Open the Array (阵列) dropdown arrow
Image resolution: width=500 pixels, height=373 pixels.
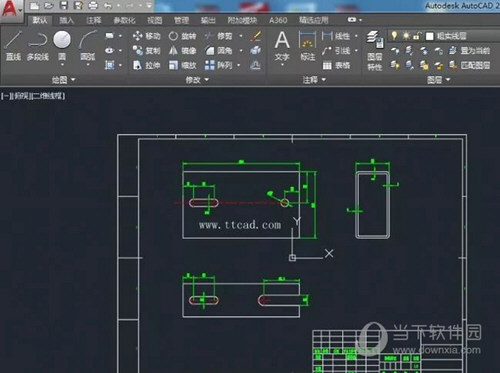[x=239, y=65]
